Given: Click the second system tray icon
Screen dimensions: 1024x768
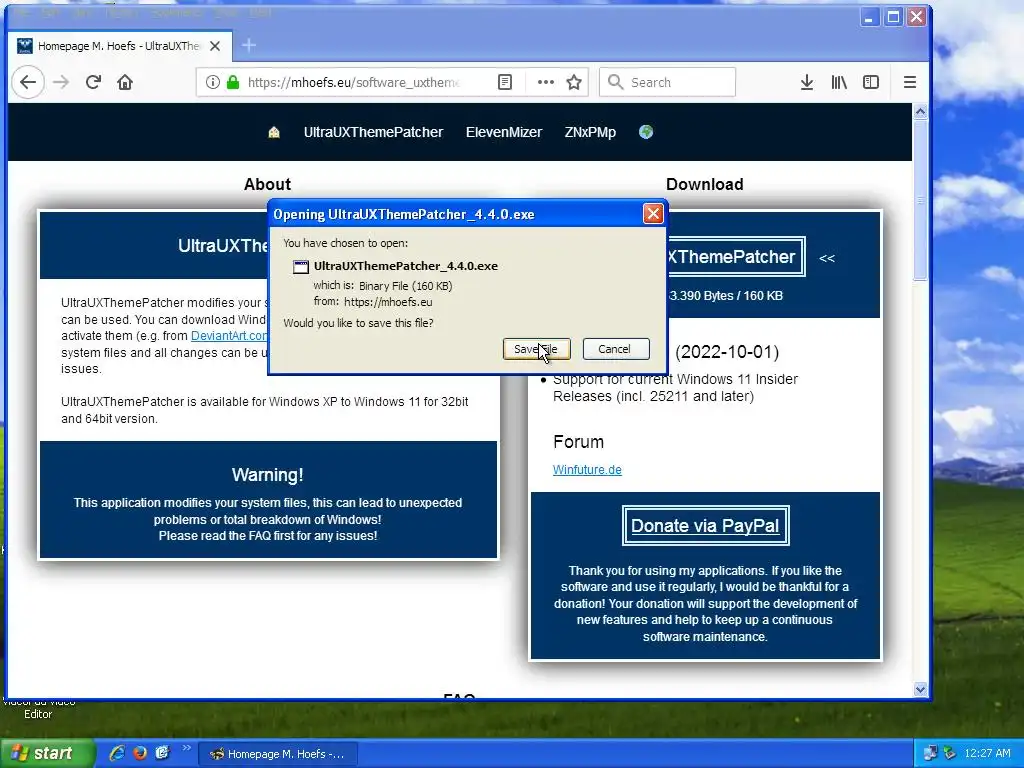Looking at the screenshot, I should 950,753.
